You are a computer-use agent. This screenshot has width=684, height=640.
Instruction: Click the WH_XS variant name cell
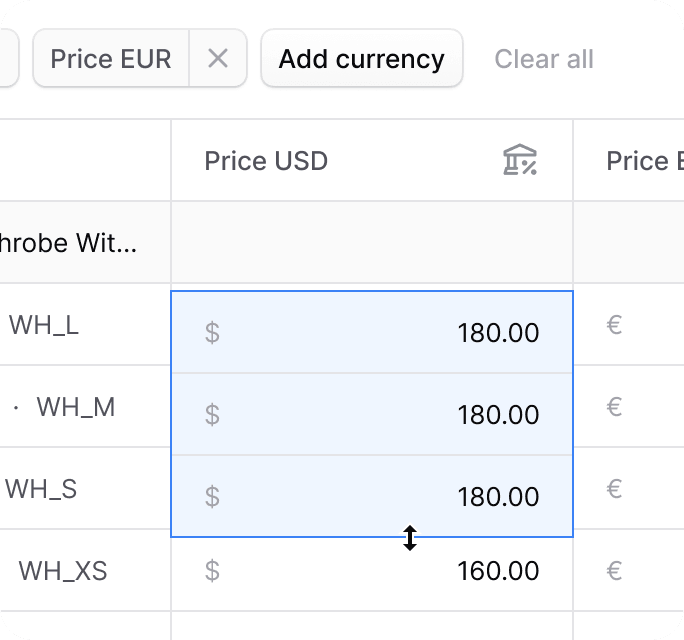point(63,571)
